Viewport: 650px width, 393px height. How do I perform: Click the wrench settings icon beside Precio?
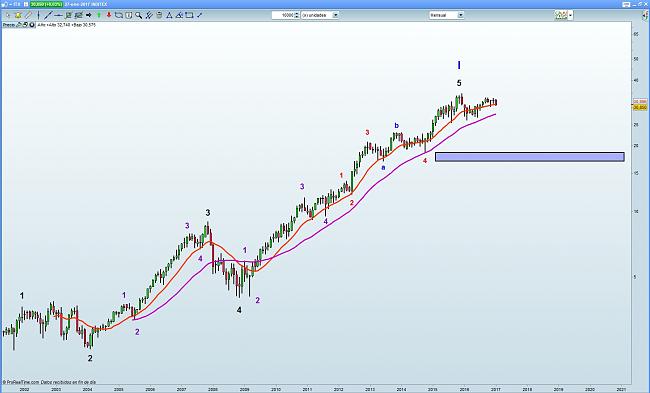19,25
